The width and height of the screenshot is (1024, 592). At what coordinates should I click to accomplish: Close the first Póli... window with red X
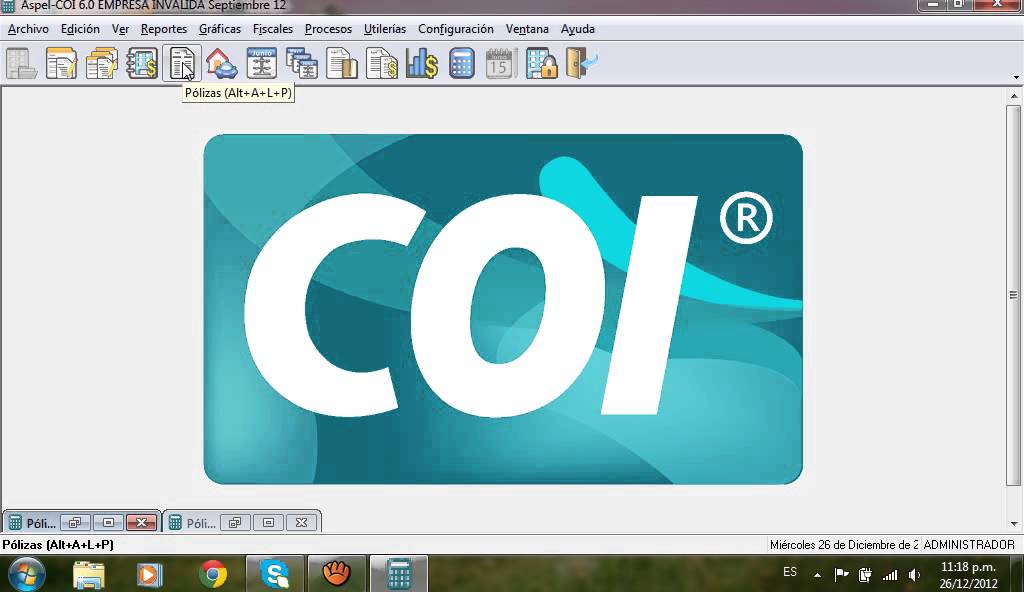[141, 522]
